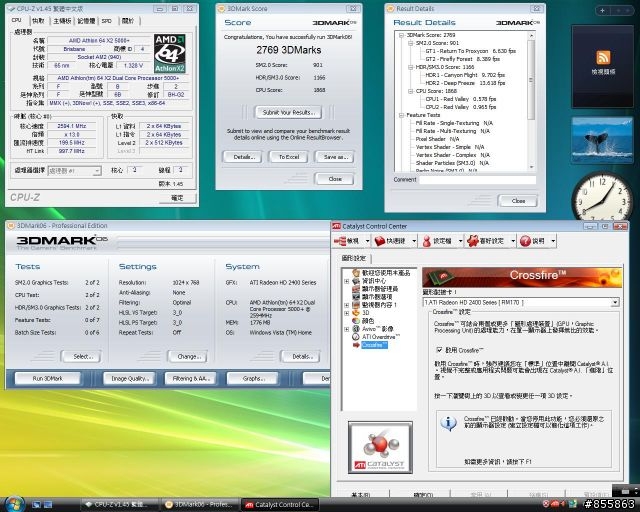640x512 pixels.
Task: Click the Details button in 3DMark Score window
Action: 242,157
